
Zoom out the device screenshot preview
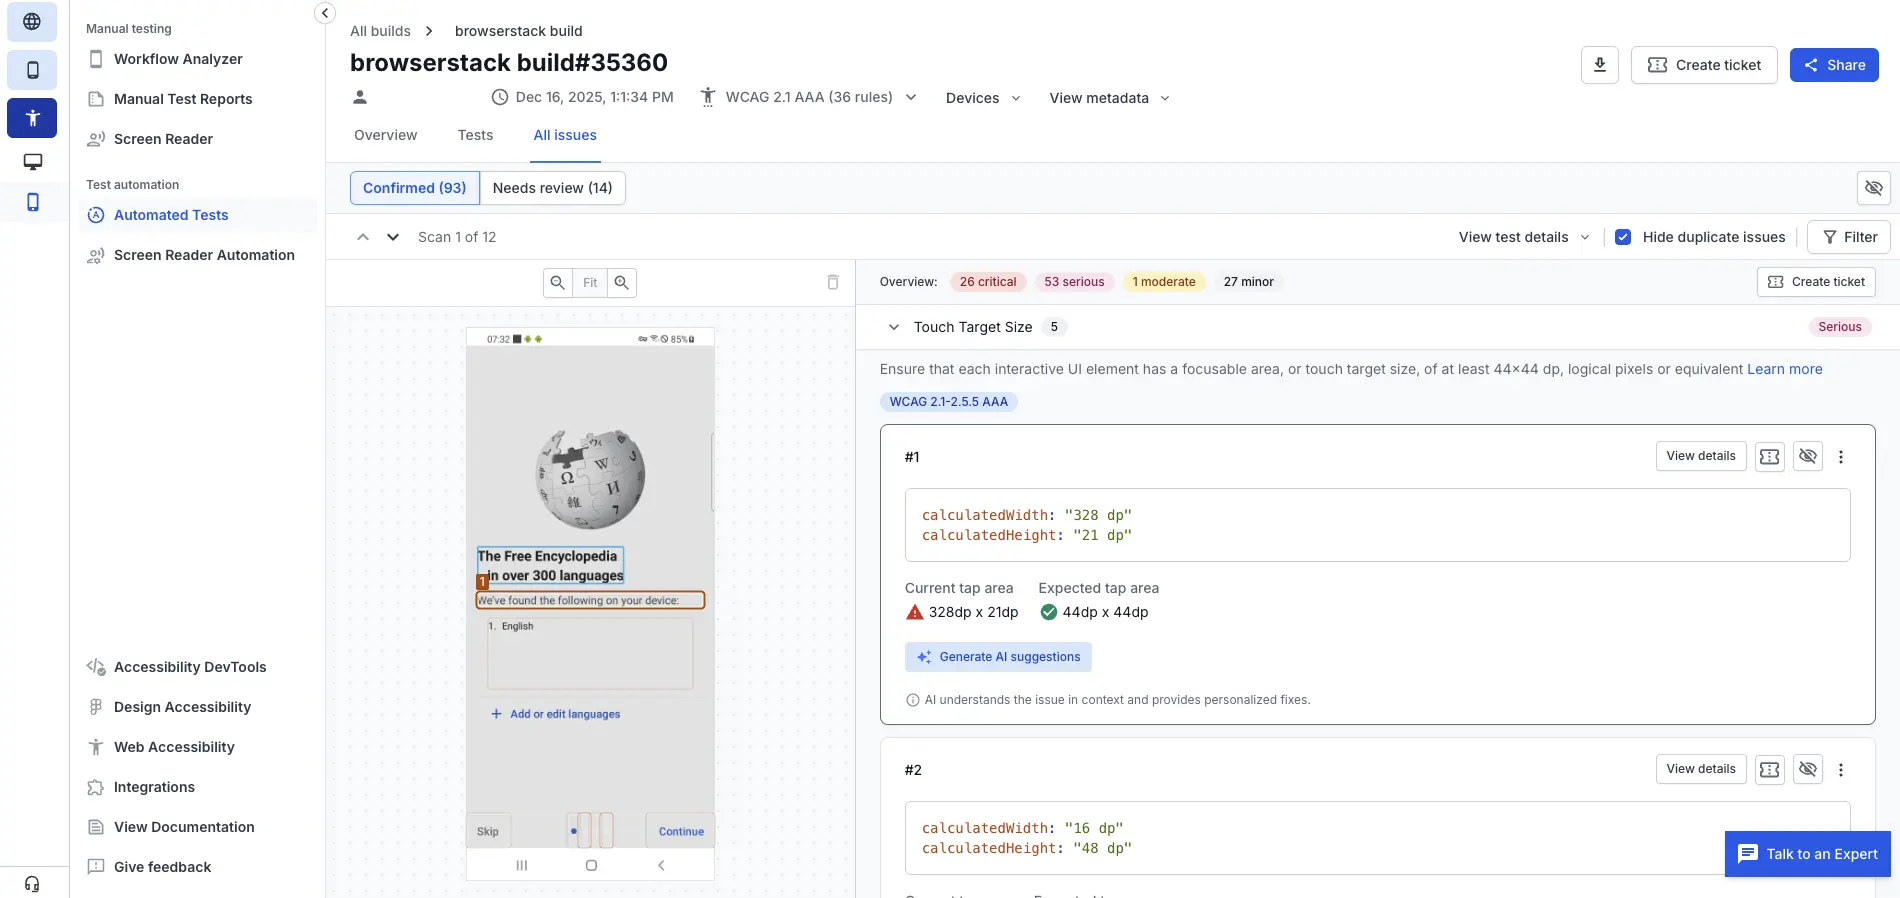[558, 283]
